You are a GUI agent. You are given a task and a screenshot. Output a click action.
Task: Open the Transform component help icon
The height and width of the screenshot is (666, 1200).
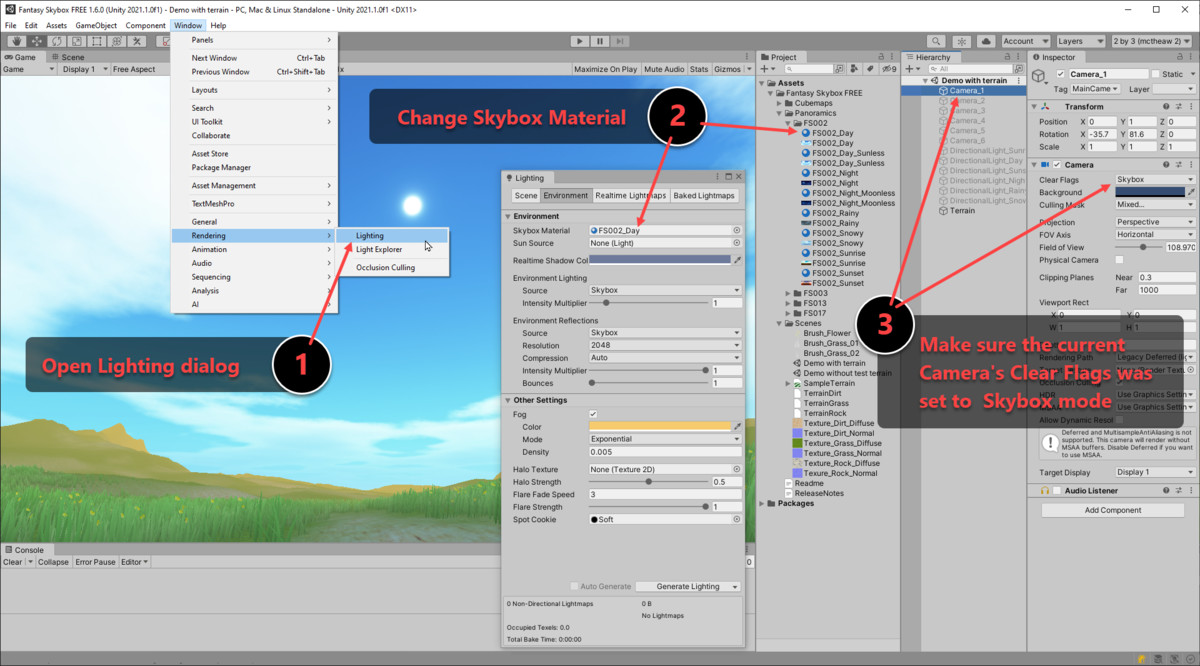click(1166, 107)
